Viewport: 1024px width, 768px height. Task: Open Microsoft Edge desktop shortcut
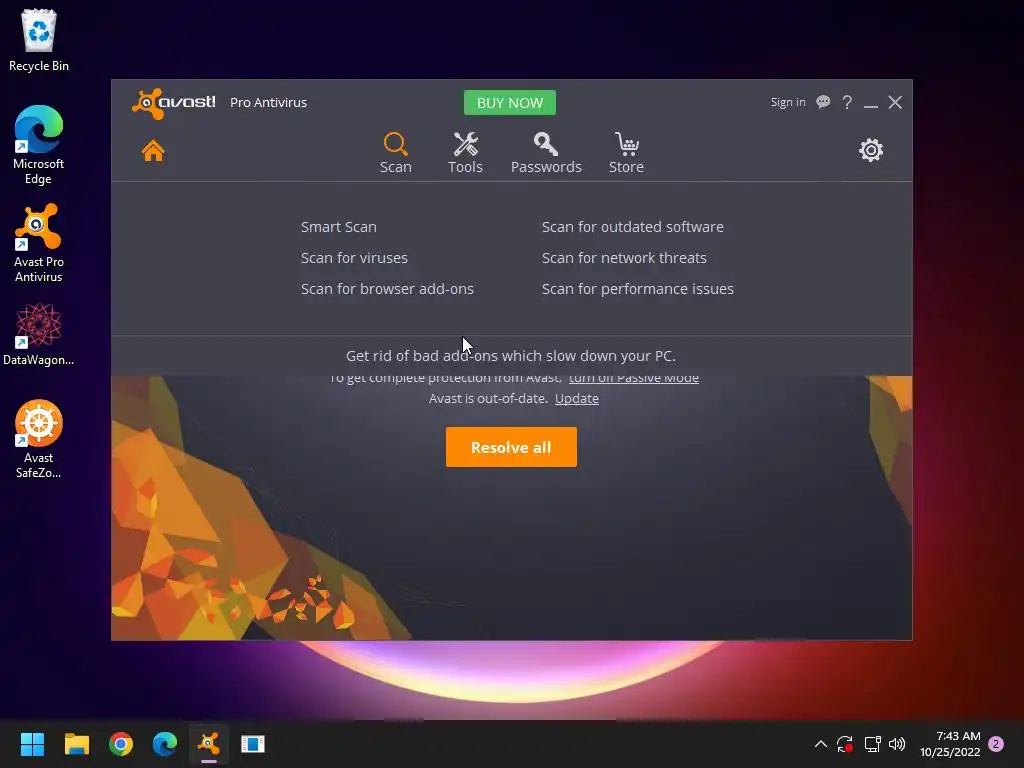39,145
